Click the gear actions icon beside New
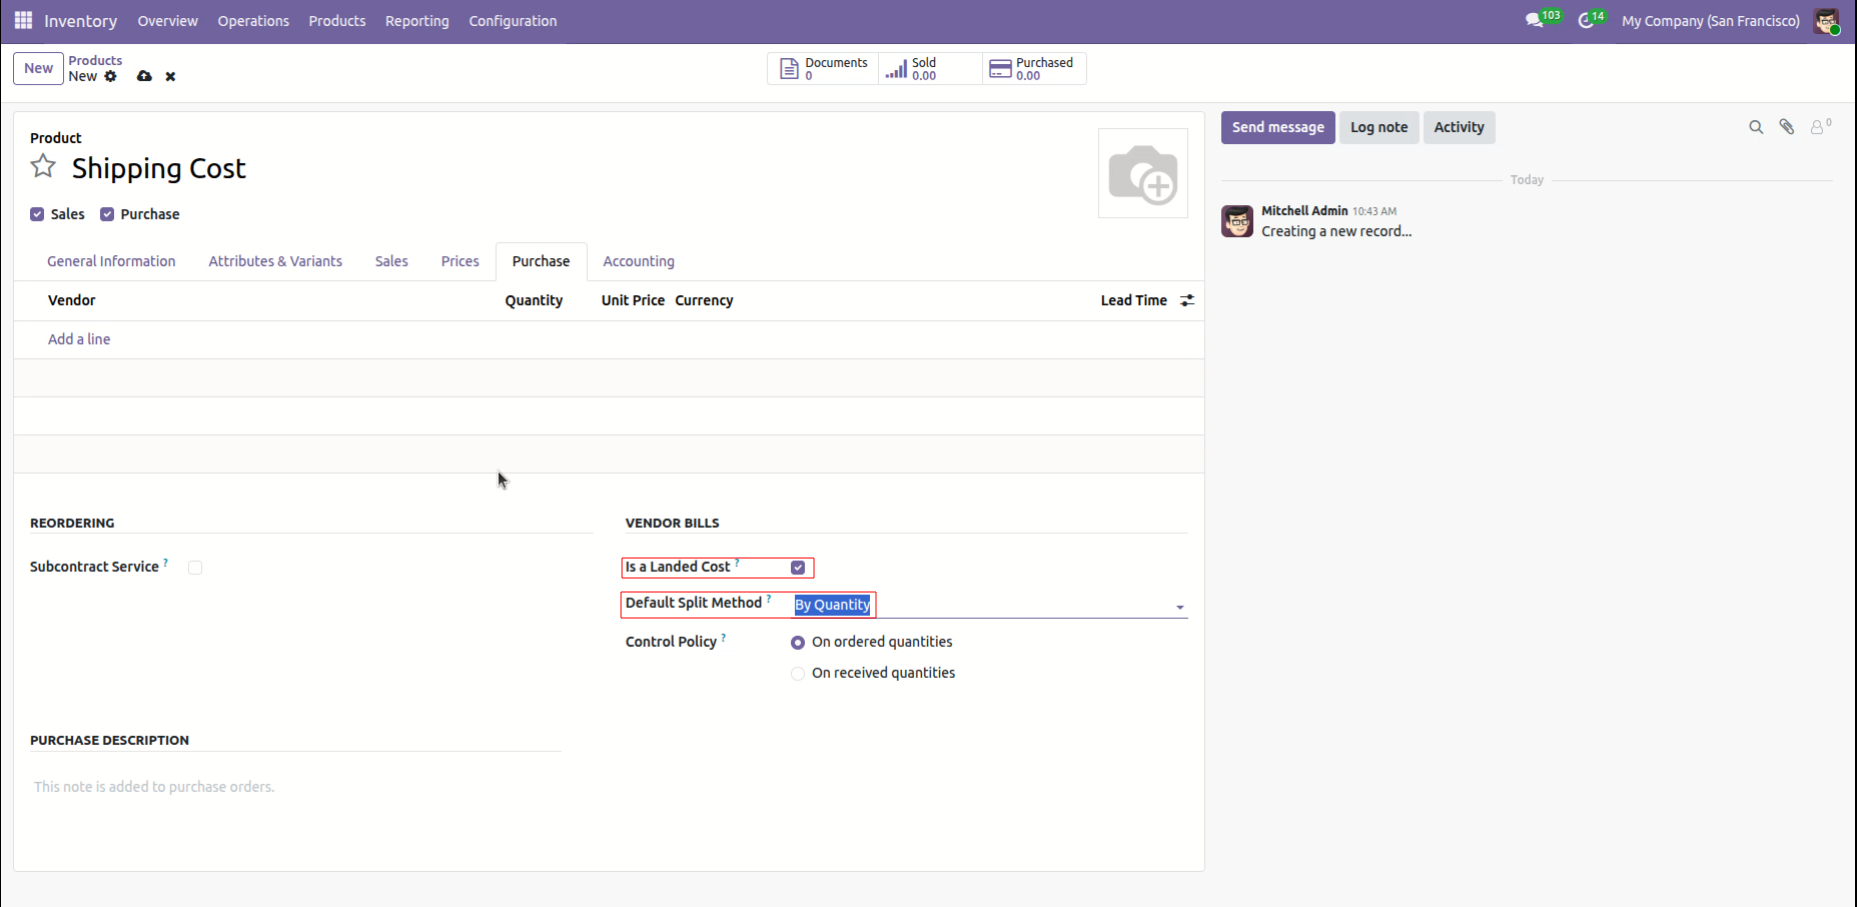Screen dimensions: 1857x907 click(x=111, y=76)
